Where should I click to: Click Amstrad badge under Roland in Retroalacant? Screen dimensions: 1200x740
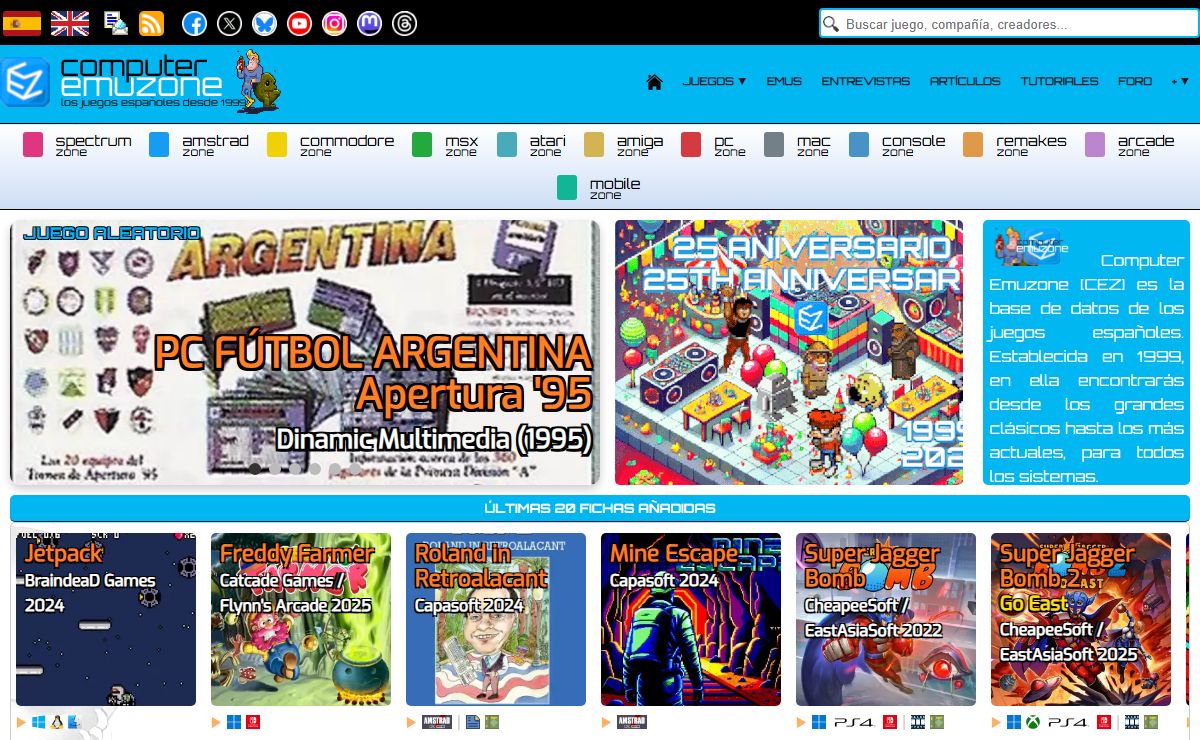[x=438, y=721]
